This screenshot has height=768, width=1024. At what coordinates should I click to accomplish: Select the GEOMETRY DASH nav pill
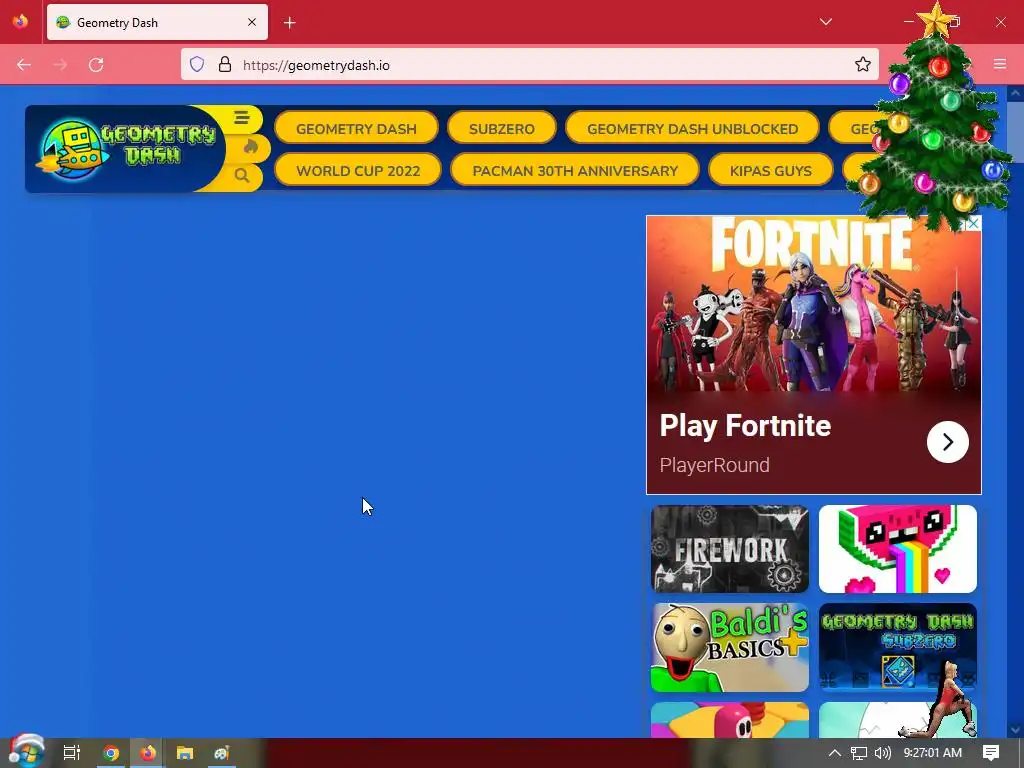click(x=356, y=129)
